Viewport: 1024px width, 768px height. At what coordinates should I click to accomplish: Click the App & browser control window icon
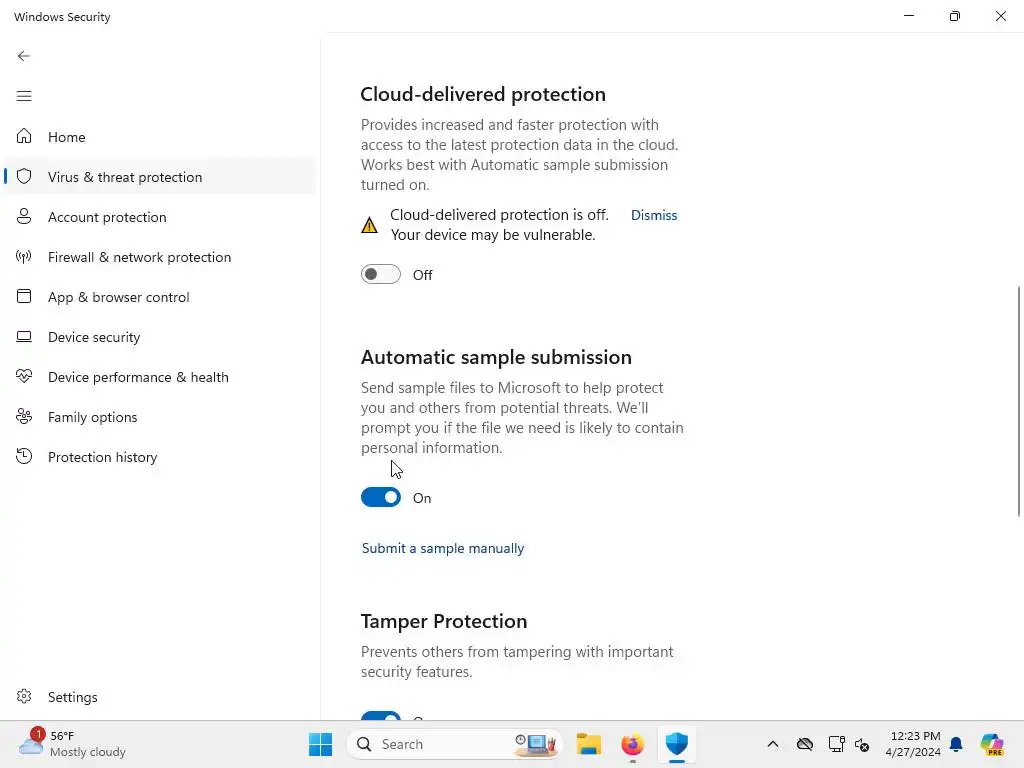coord(24,296)
